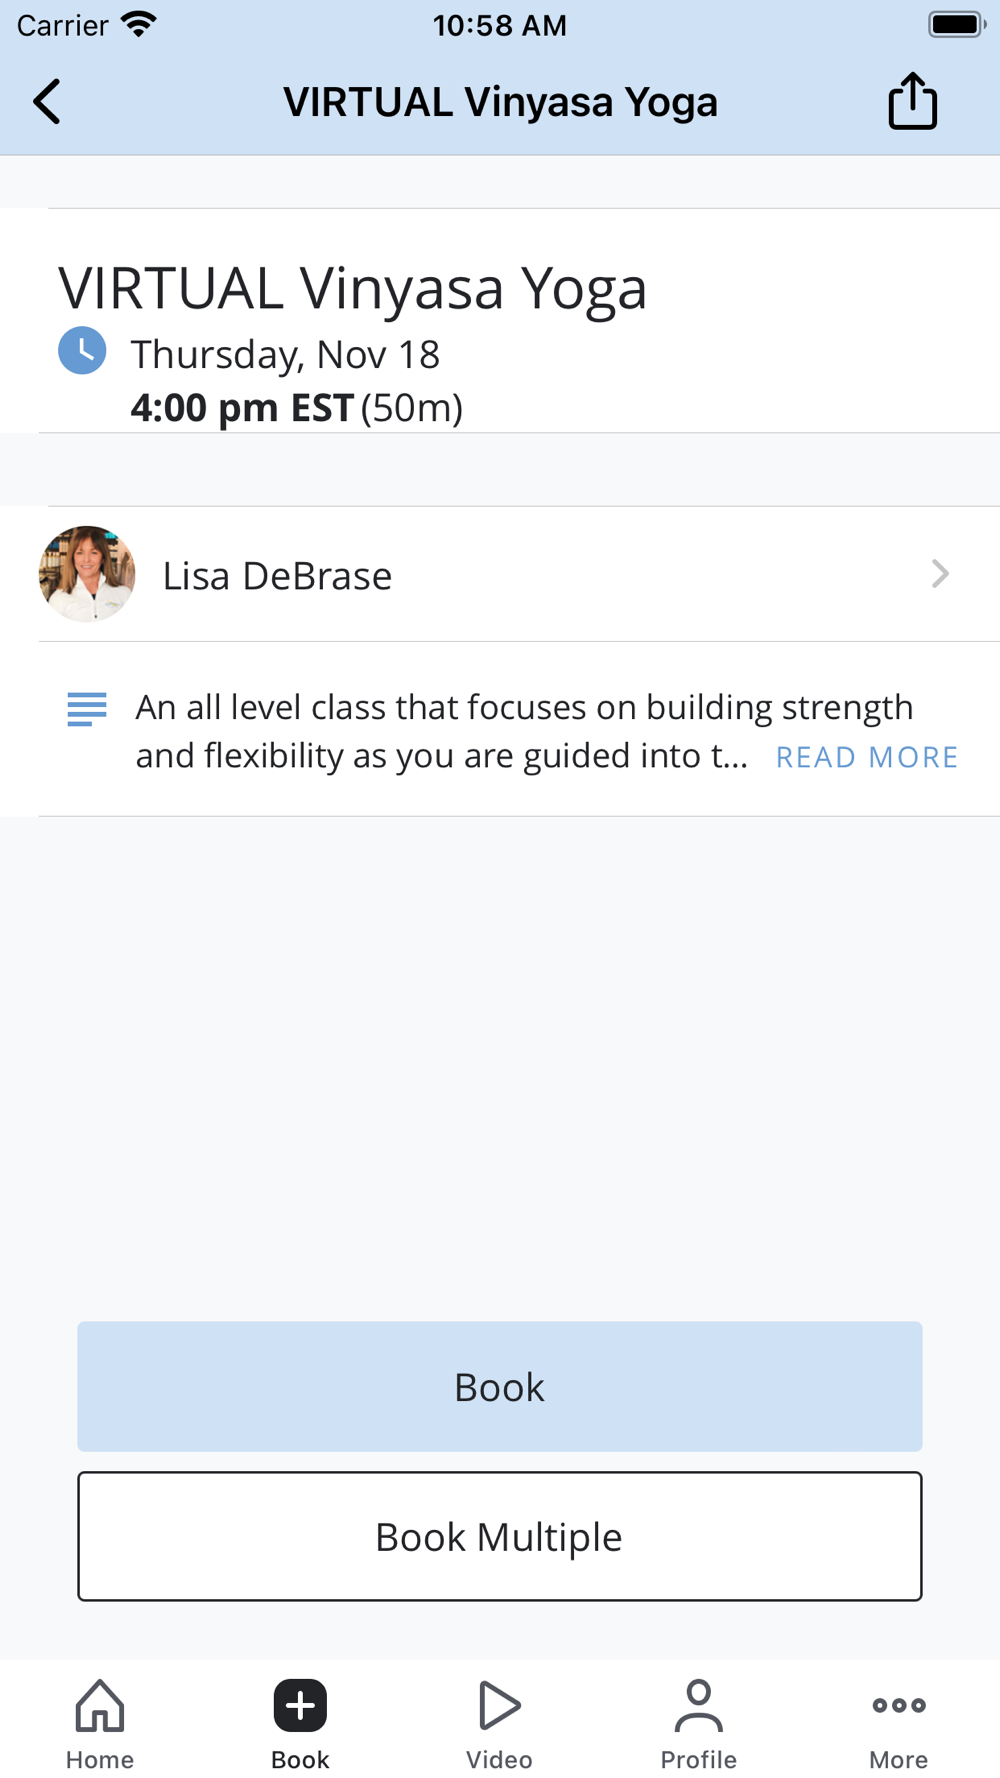Tap the blue clock icon
Viewport: 1000px width, 1778px height.
point(82,351)
